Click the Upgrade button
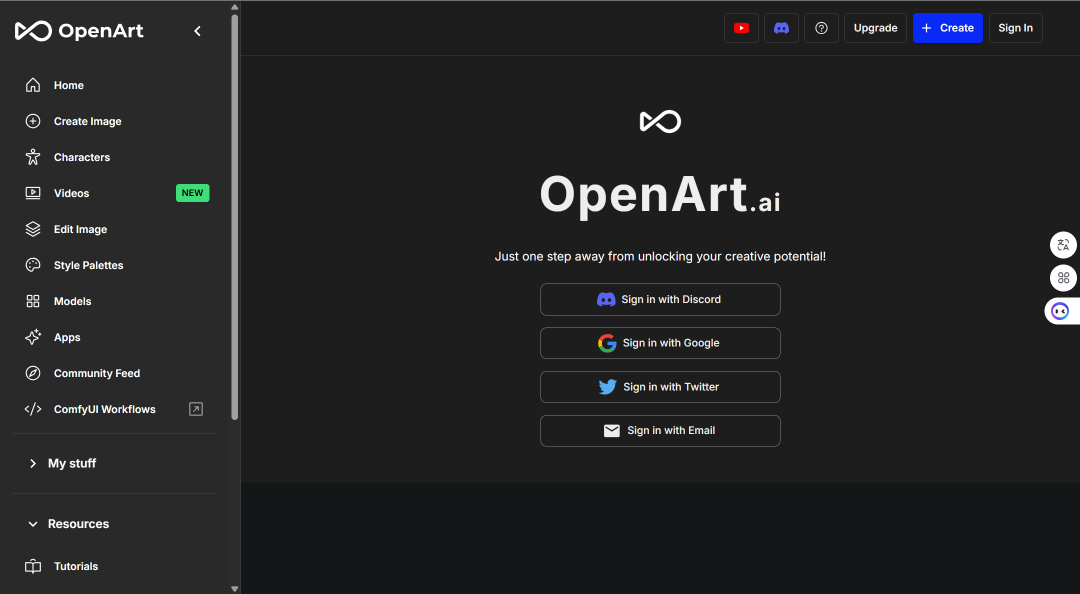The height and width of the screenshot is (594, 1080). point(875,28)
